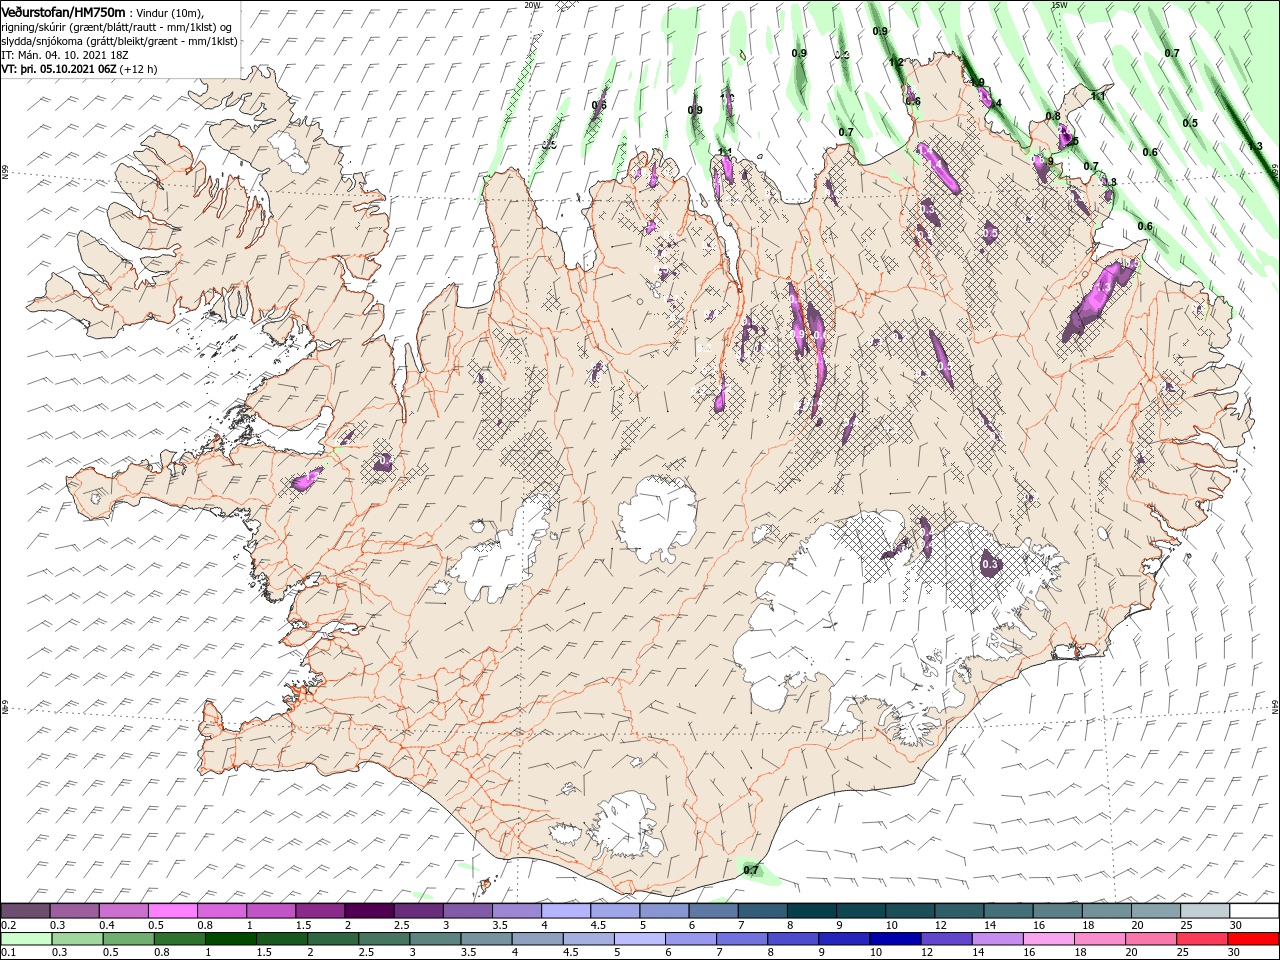This screenshot has height=960, width=1280.
Task: Click the '15W' longitude label at the top
Action: [x=1059, y=4]
